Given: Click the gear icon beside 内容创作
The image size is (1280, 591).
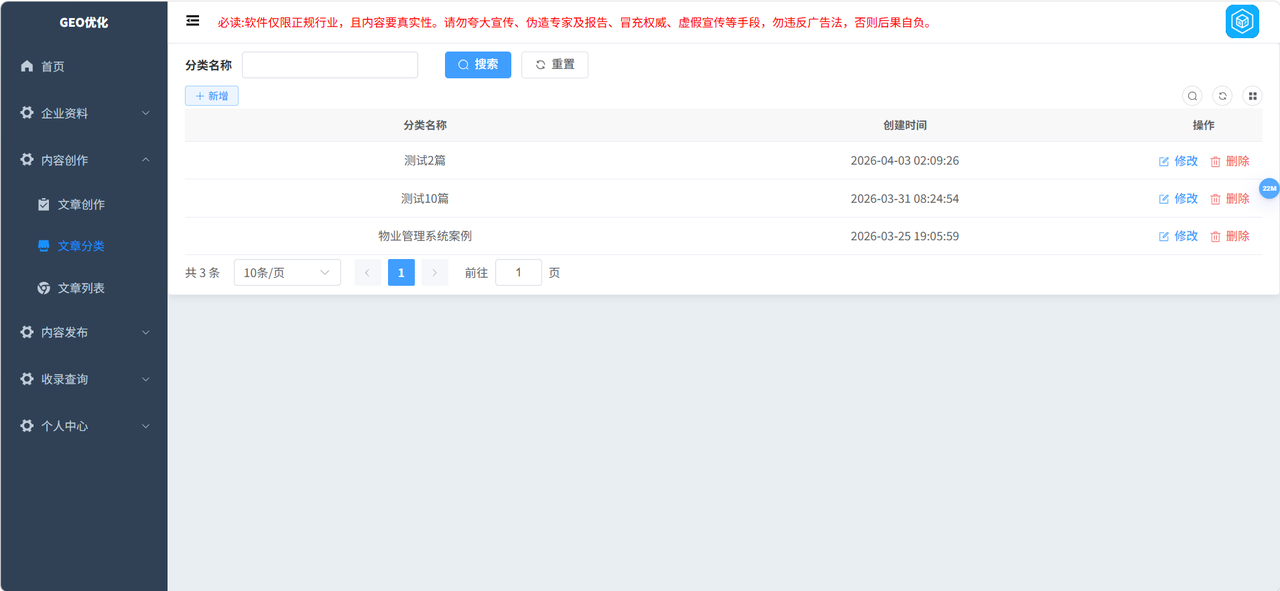Looking at the screenshot, I should 27,160.
